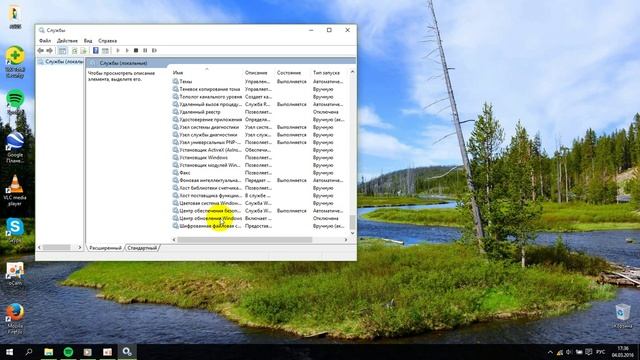Click the Windows Start button
This screenshot has height=360, width=640.
pos(9,352)
